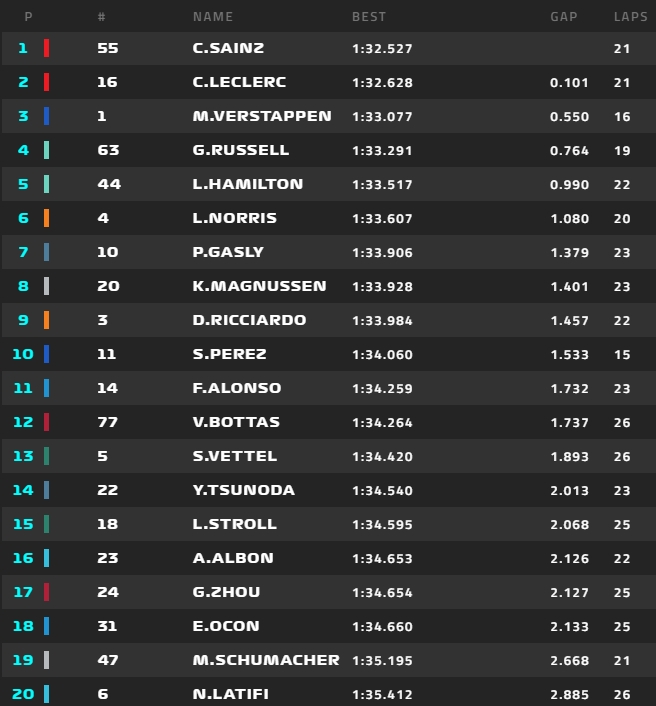Click the LAPS column header
The width and height of the screenshot is (656, 706).
629,17
